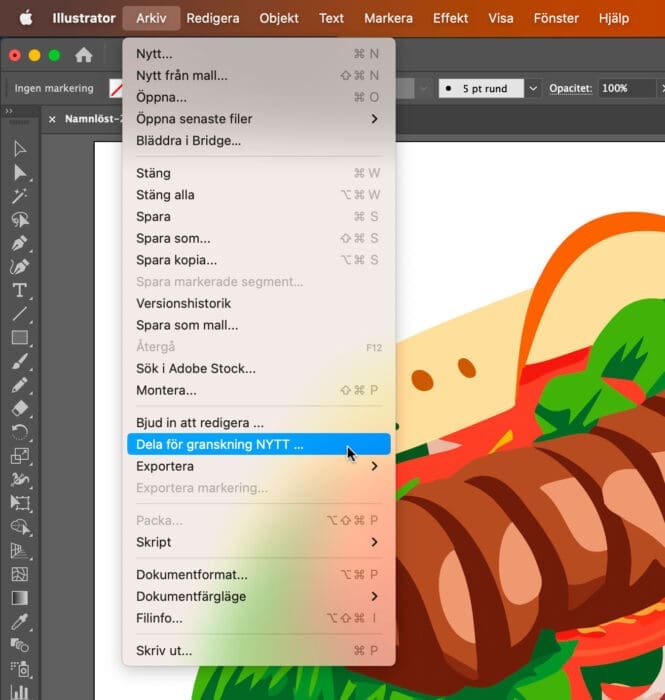
Task: Select the Symbol Sprayer tool
Action: [x=20, y=669]
